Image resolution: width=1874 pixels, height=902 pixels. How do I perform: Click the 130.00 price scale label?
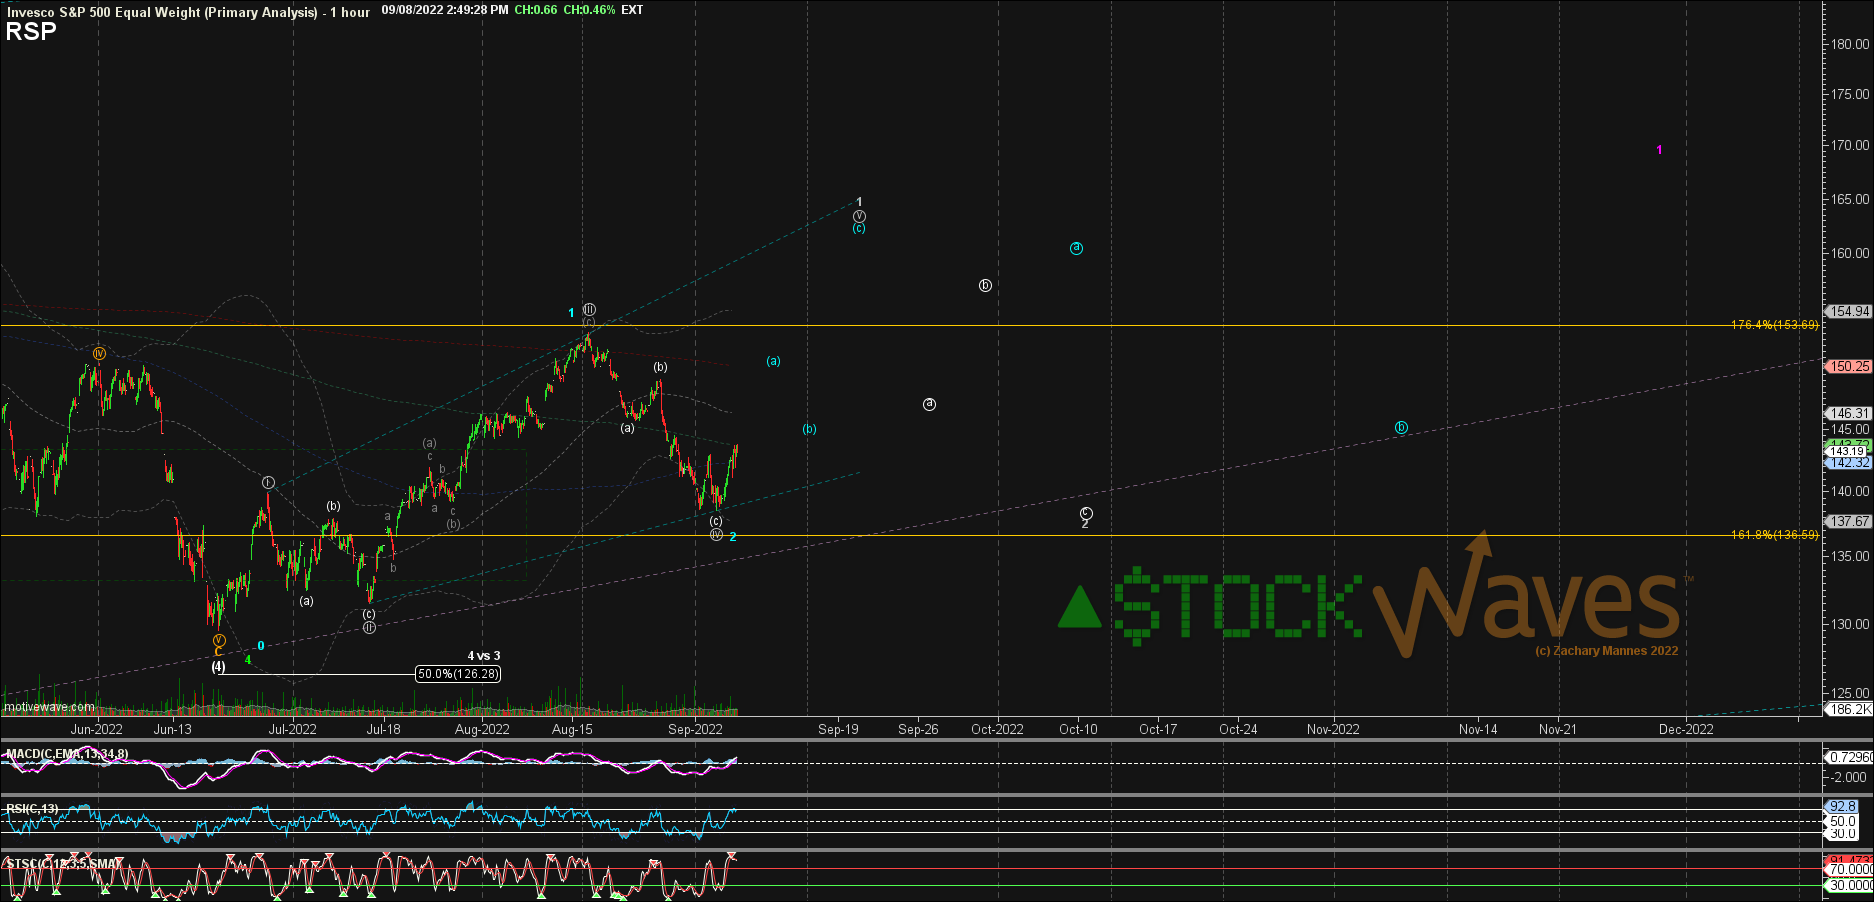tap(1850, 624)
